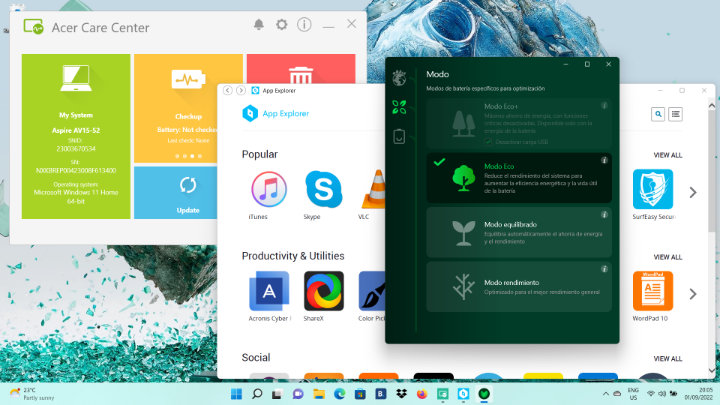Open SurfEasy Secure app icon
This screenshot has width=720, height=405.
tap(653, 189)
